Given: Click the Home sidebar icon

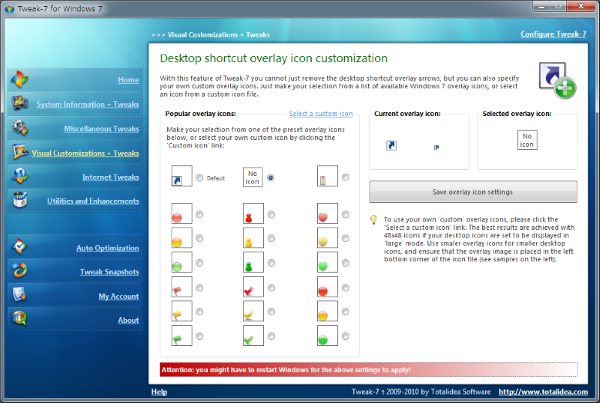Looking at the screenshot, I should (19, 79).
